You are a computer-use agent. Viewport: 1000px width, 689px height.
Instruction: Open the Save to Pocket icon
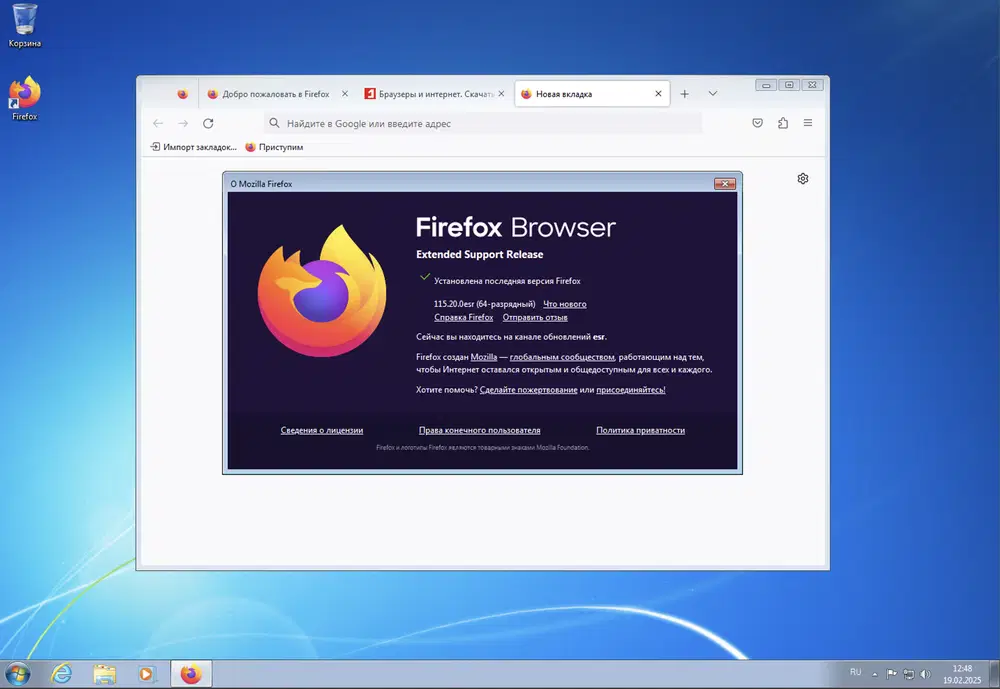pyautogui.click(x=757, y=123)
